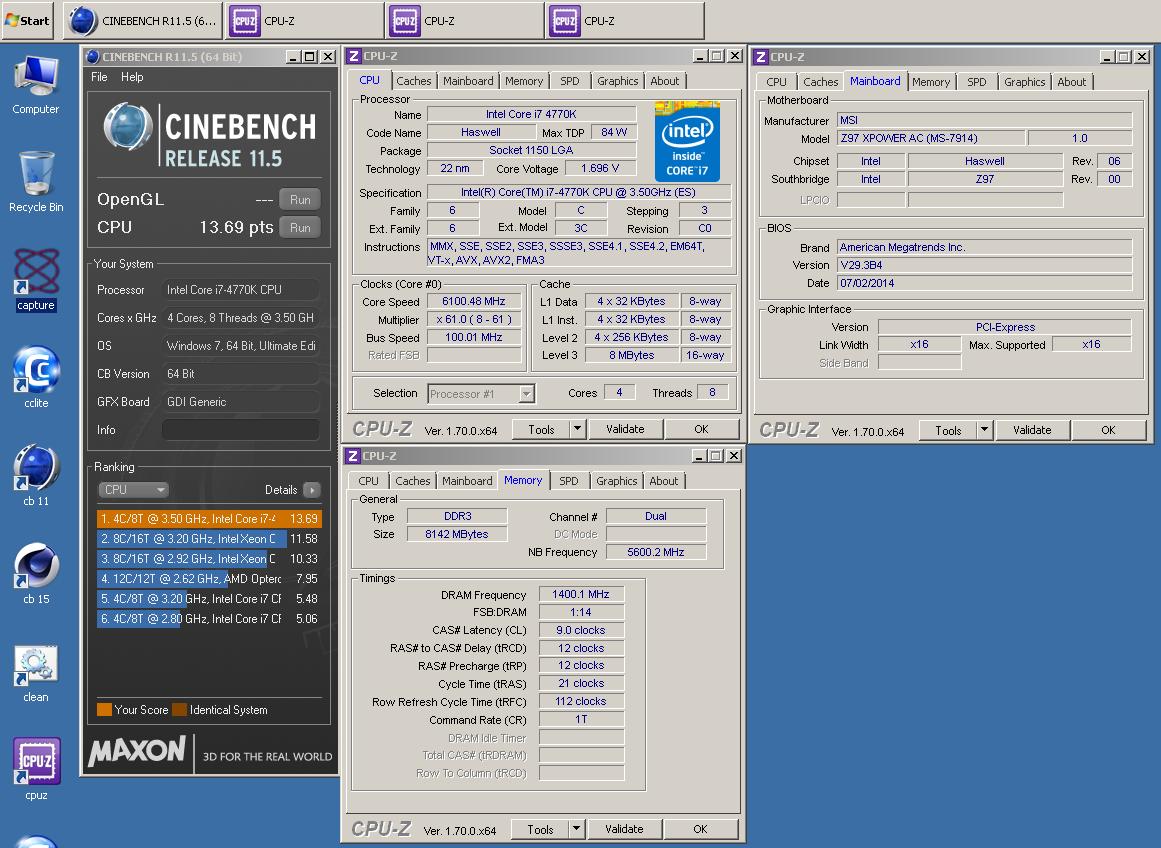Image resolution: width=1161 pixels, height=848 pixels.
Task: Run the CPU benchmark
Action: point(300,227)
